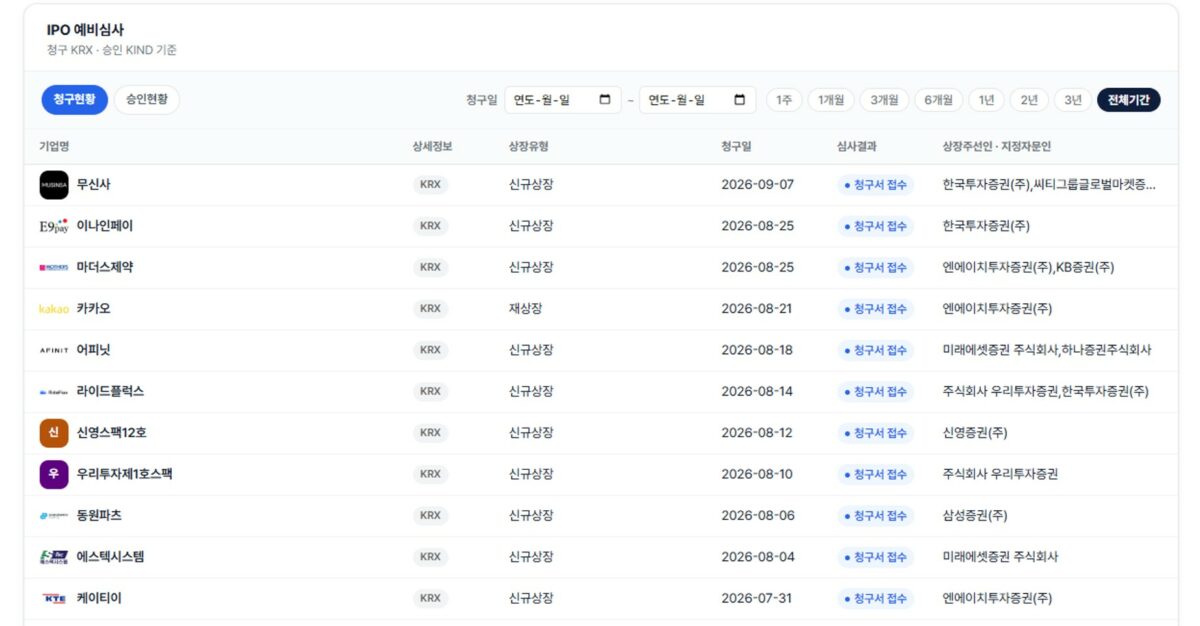Select the 6개월 period filter

click(x=938, y=100)
